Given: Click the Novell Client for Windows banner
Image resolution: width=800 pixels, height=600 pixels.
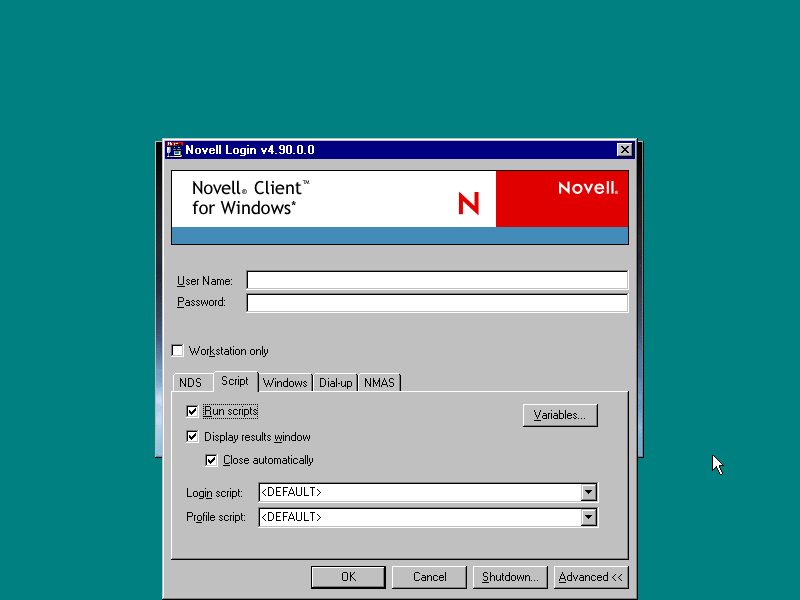Looking at the screenshot, I should pyautogui.click(x=400, y=208).
